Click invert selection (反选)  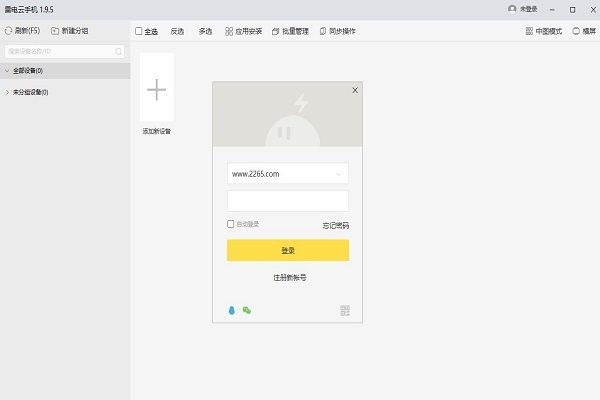click(x=177, y=31)
